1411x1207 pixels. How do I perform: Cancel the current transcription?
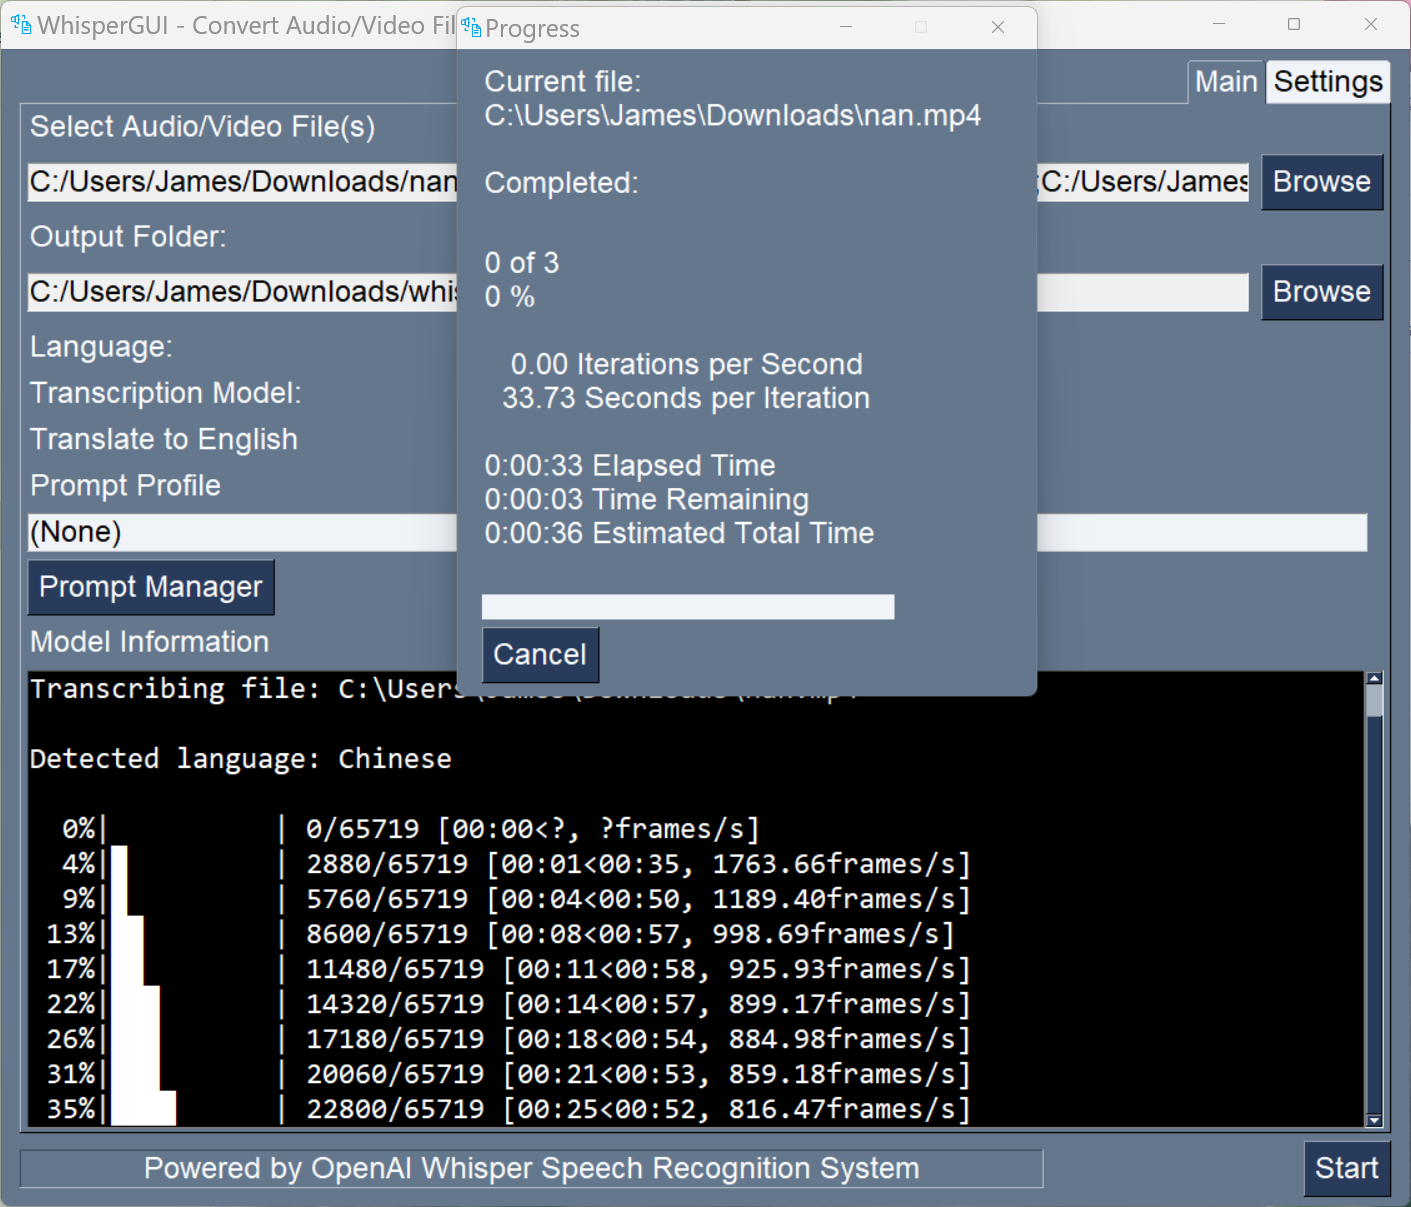coord(540,655)
